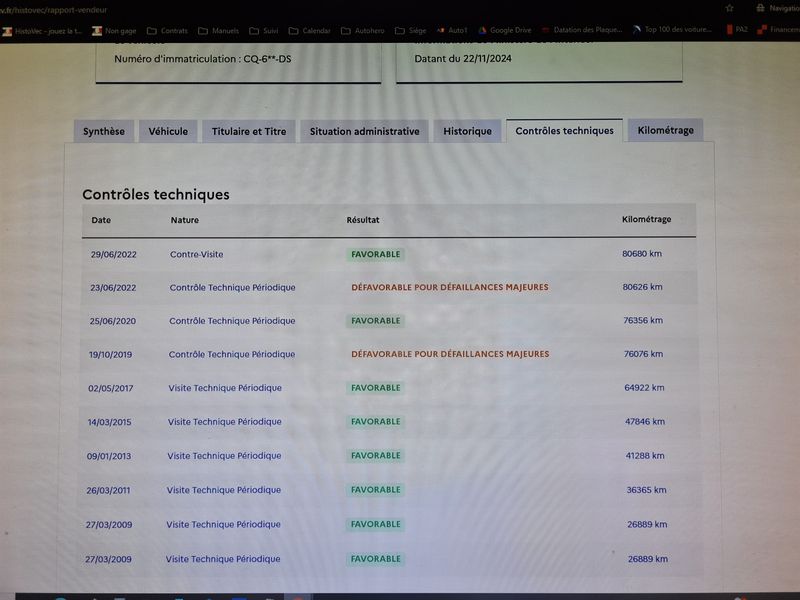Open the Manuels bookmark folder
The image size is (800, 600).
click(218, 31)
